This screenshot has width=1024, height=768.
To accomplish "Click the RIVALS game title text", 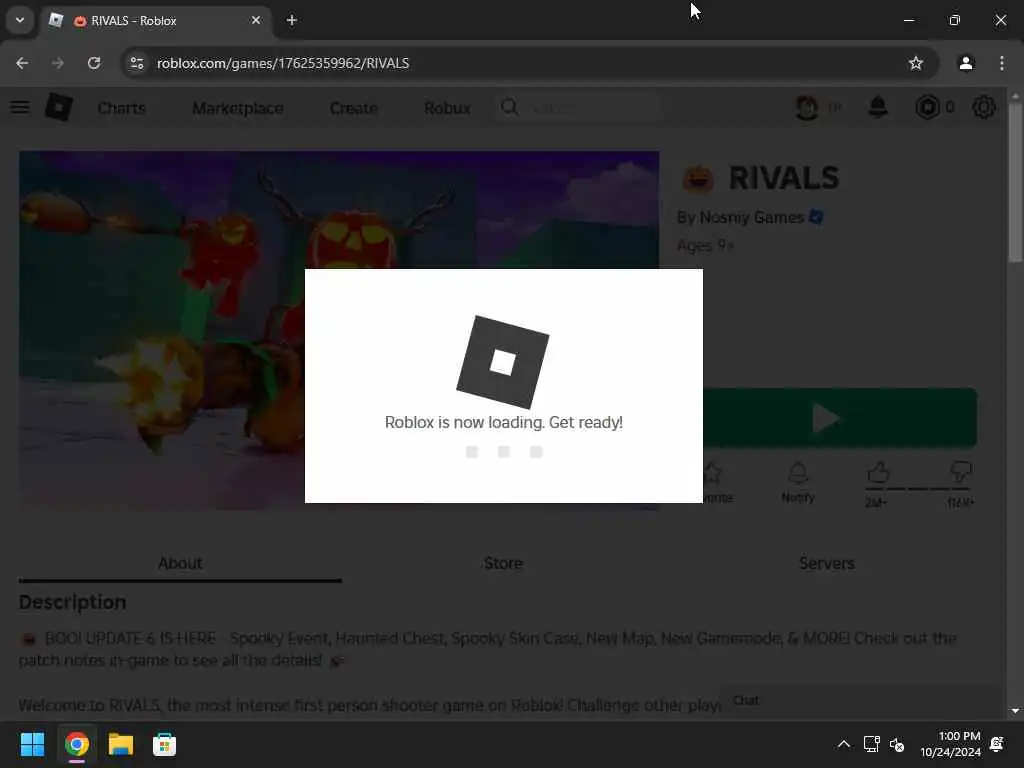I will point(784,178).
